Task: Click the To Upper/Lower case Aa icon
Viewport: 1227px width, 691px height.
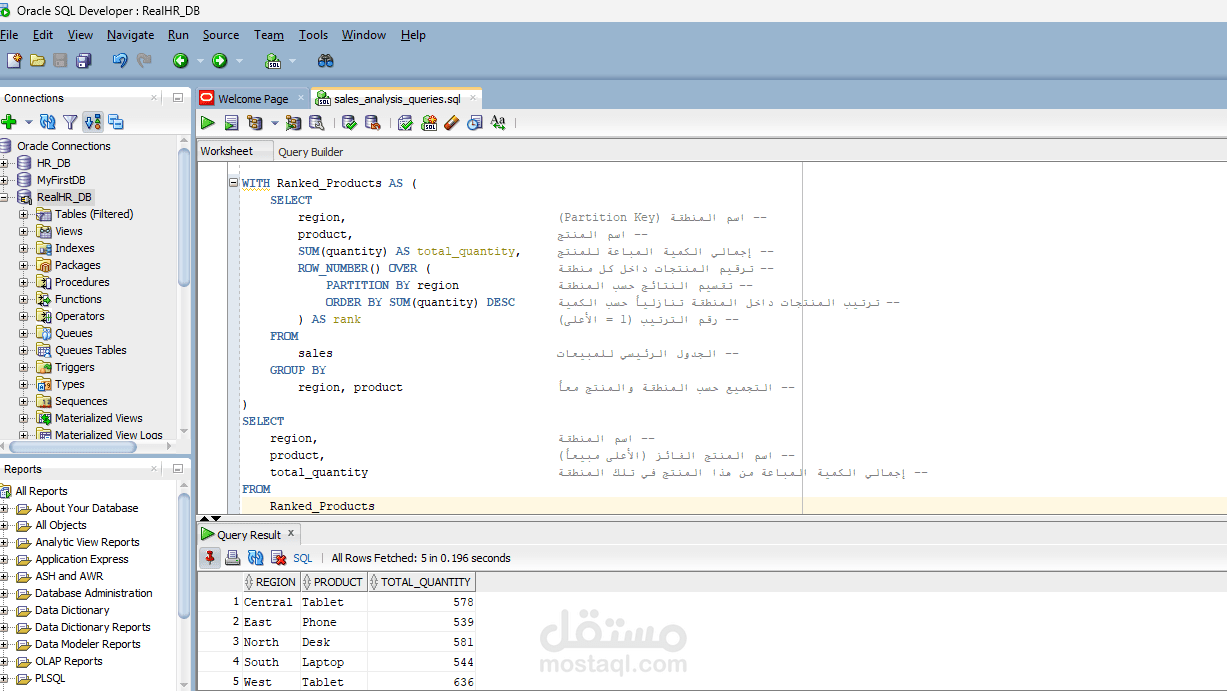Action: pos(497,123)
